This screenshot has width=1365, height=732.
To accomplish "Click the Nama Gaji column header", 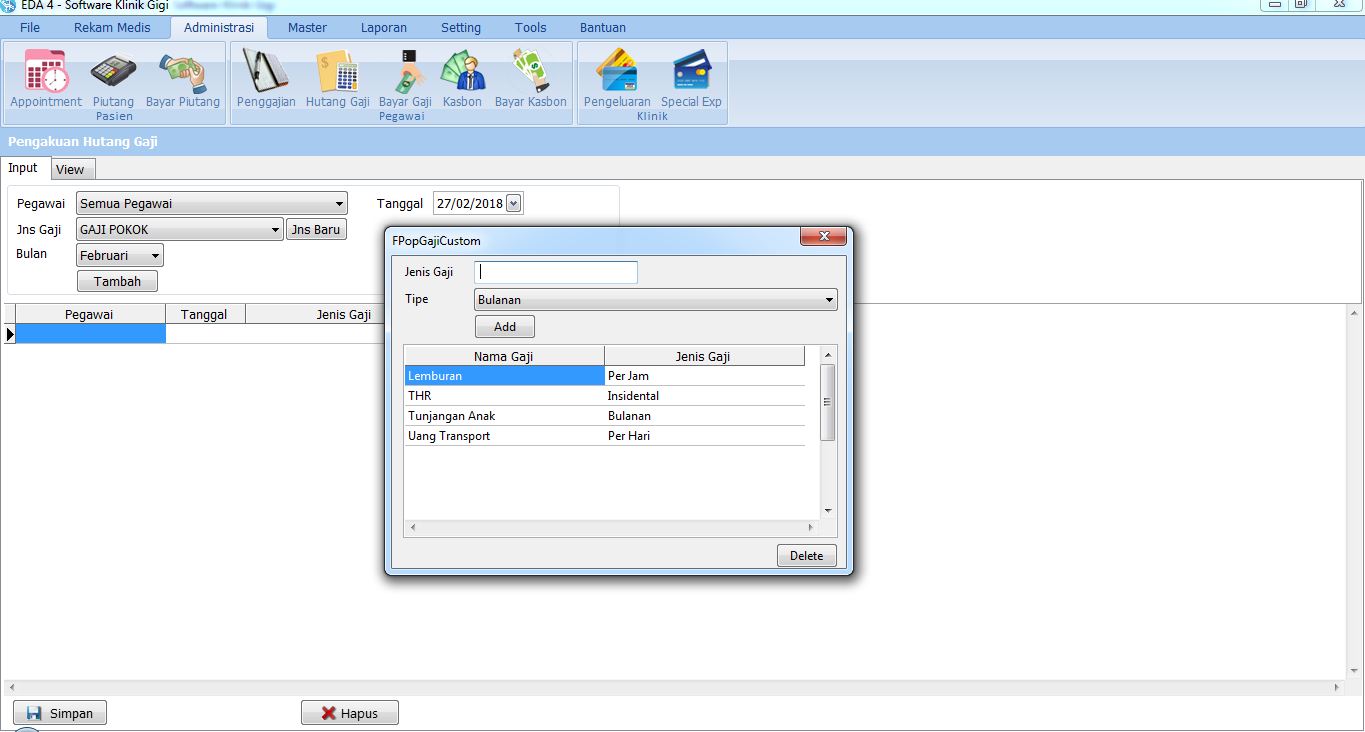I will coord(504,356).
